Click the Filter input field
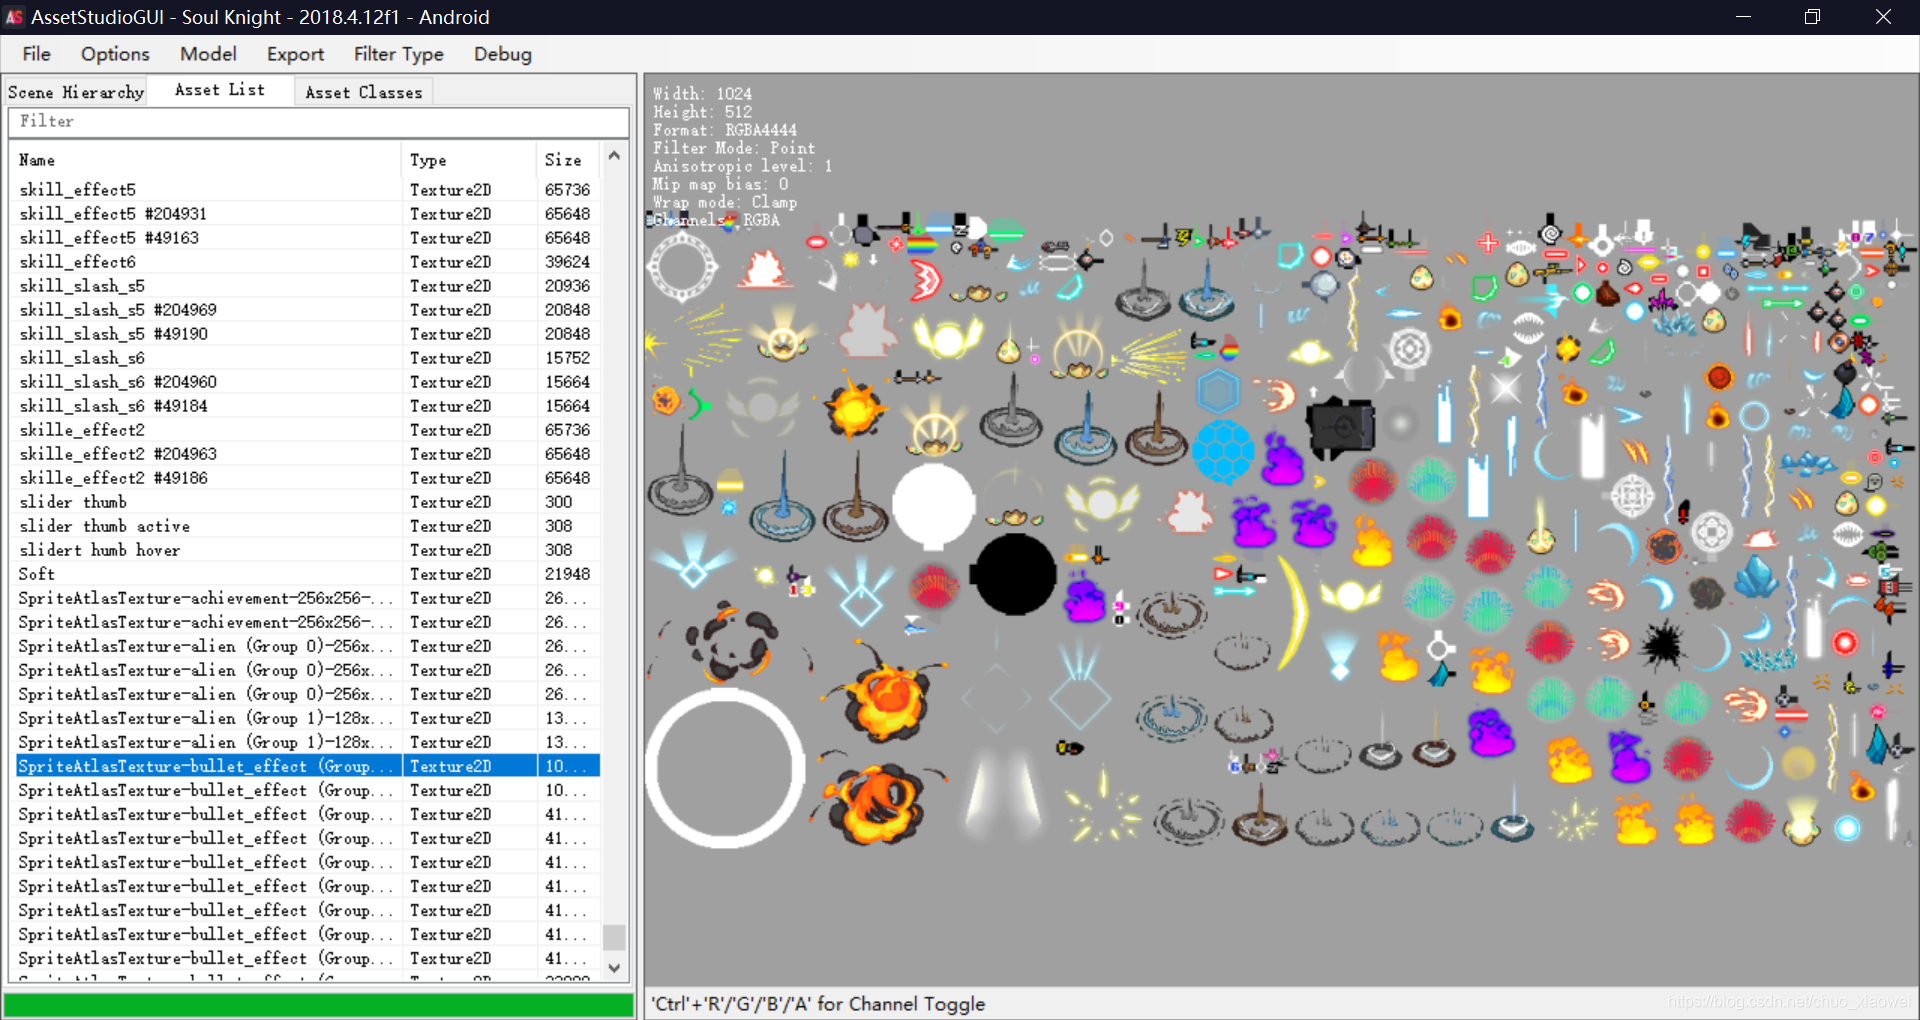 [318, 121]
